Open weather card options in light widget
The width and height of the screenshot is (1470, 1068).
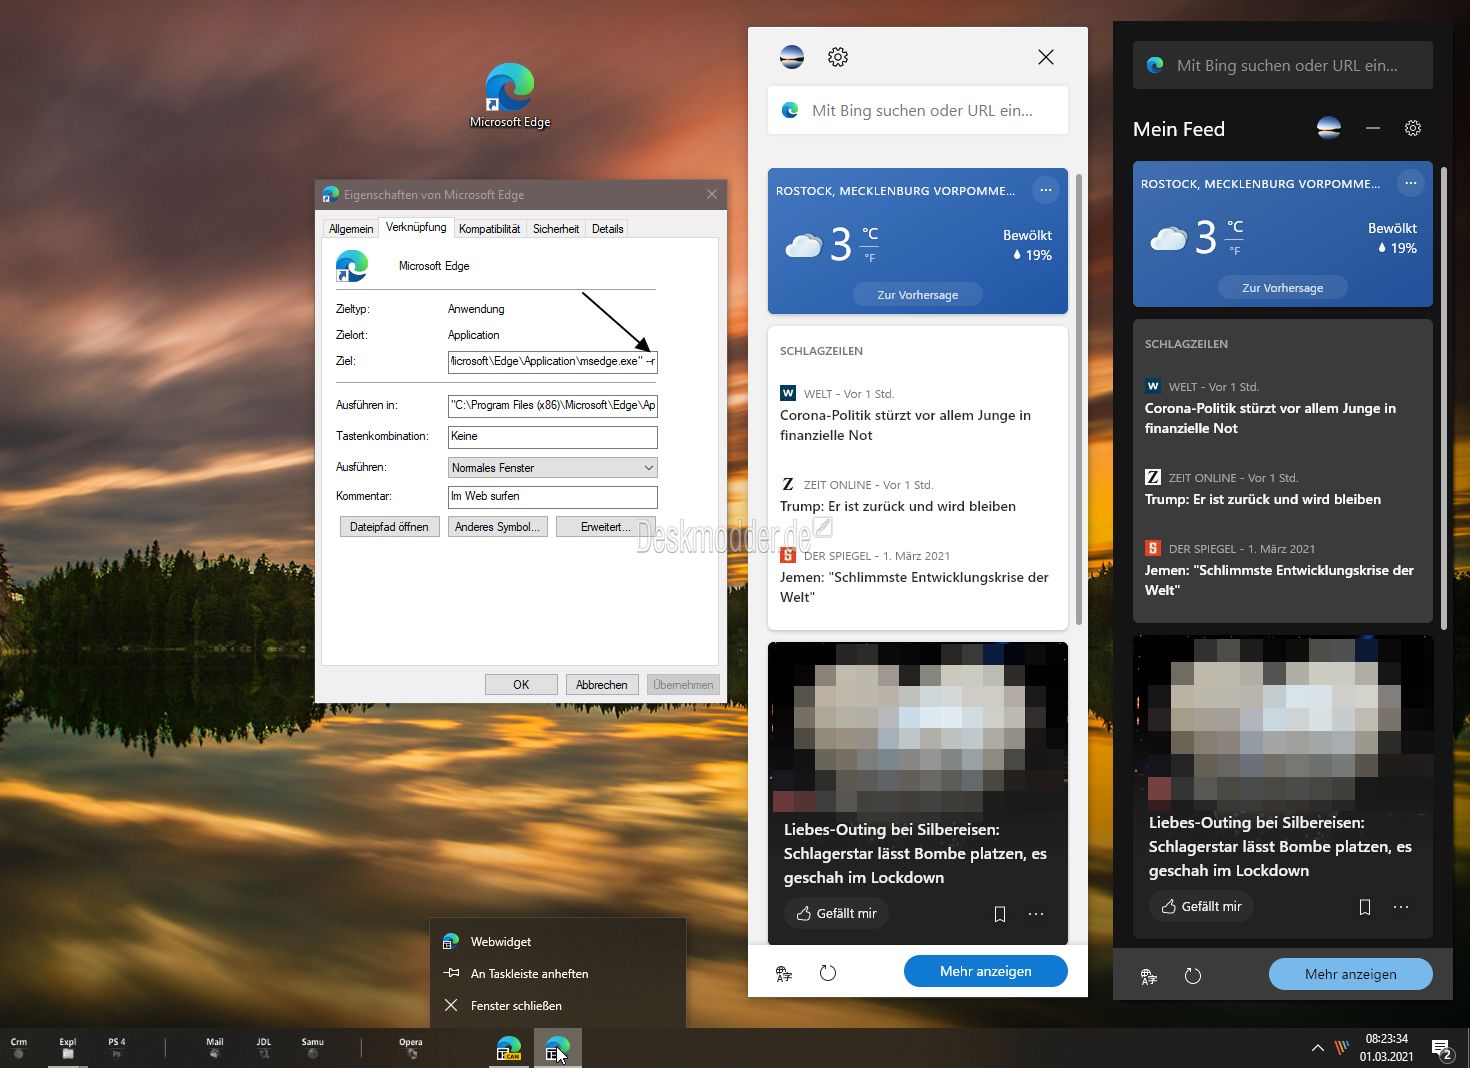(x=1045, y=190)
